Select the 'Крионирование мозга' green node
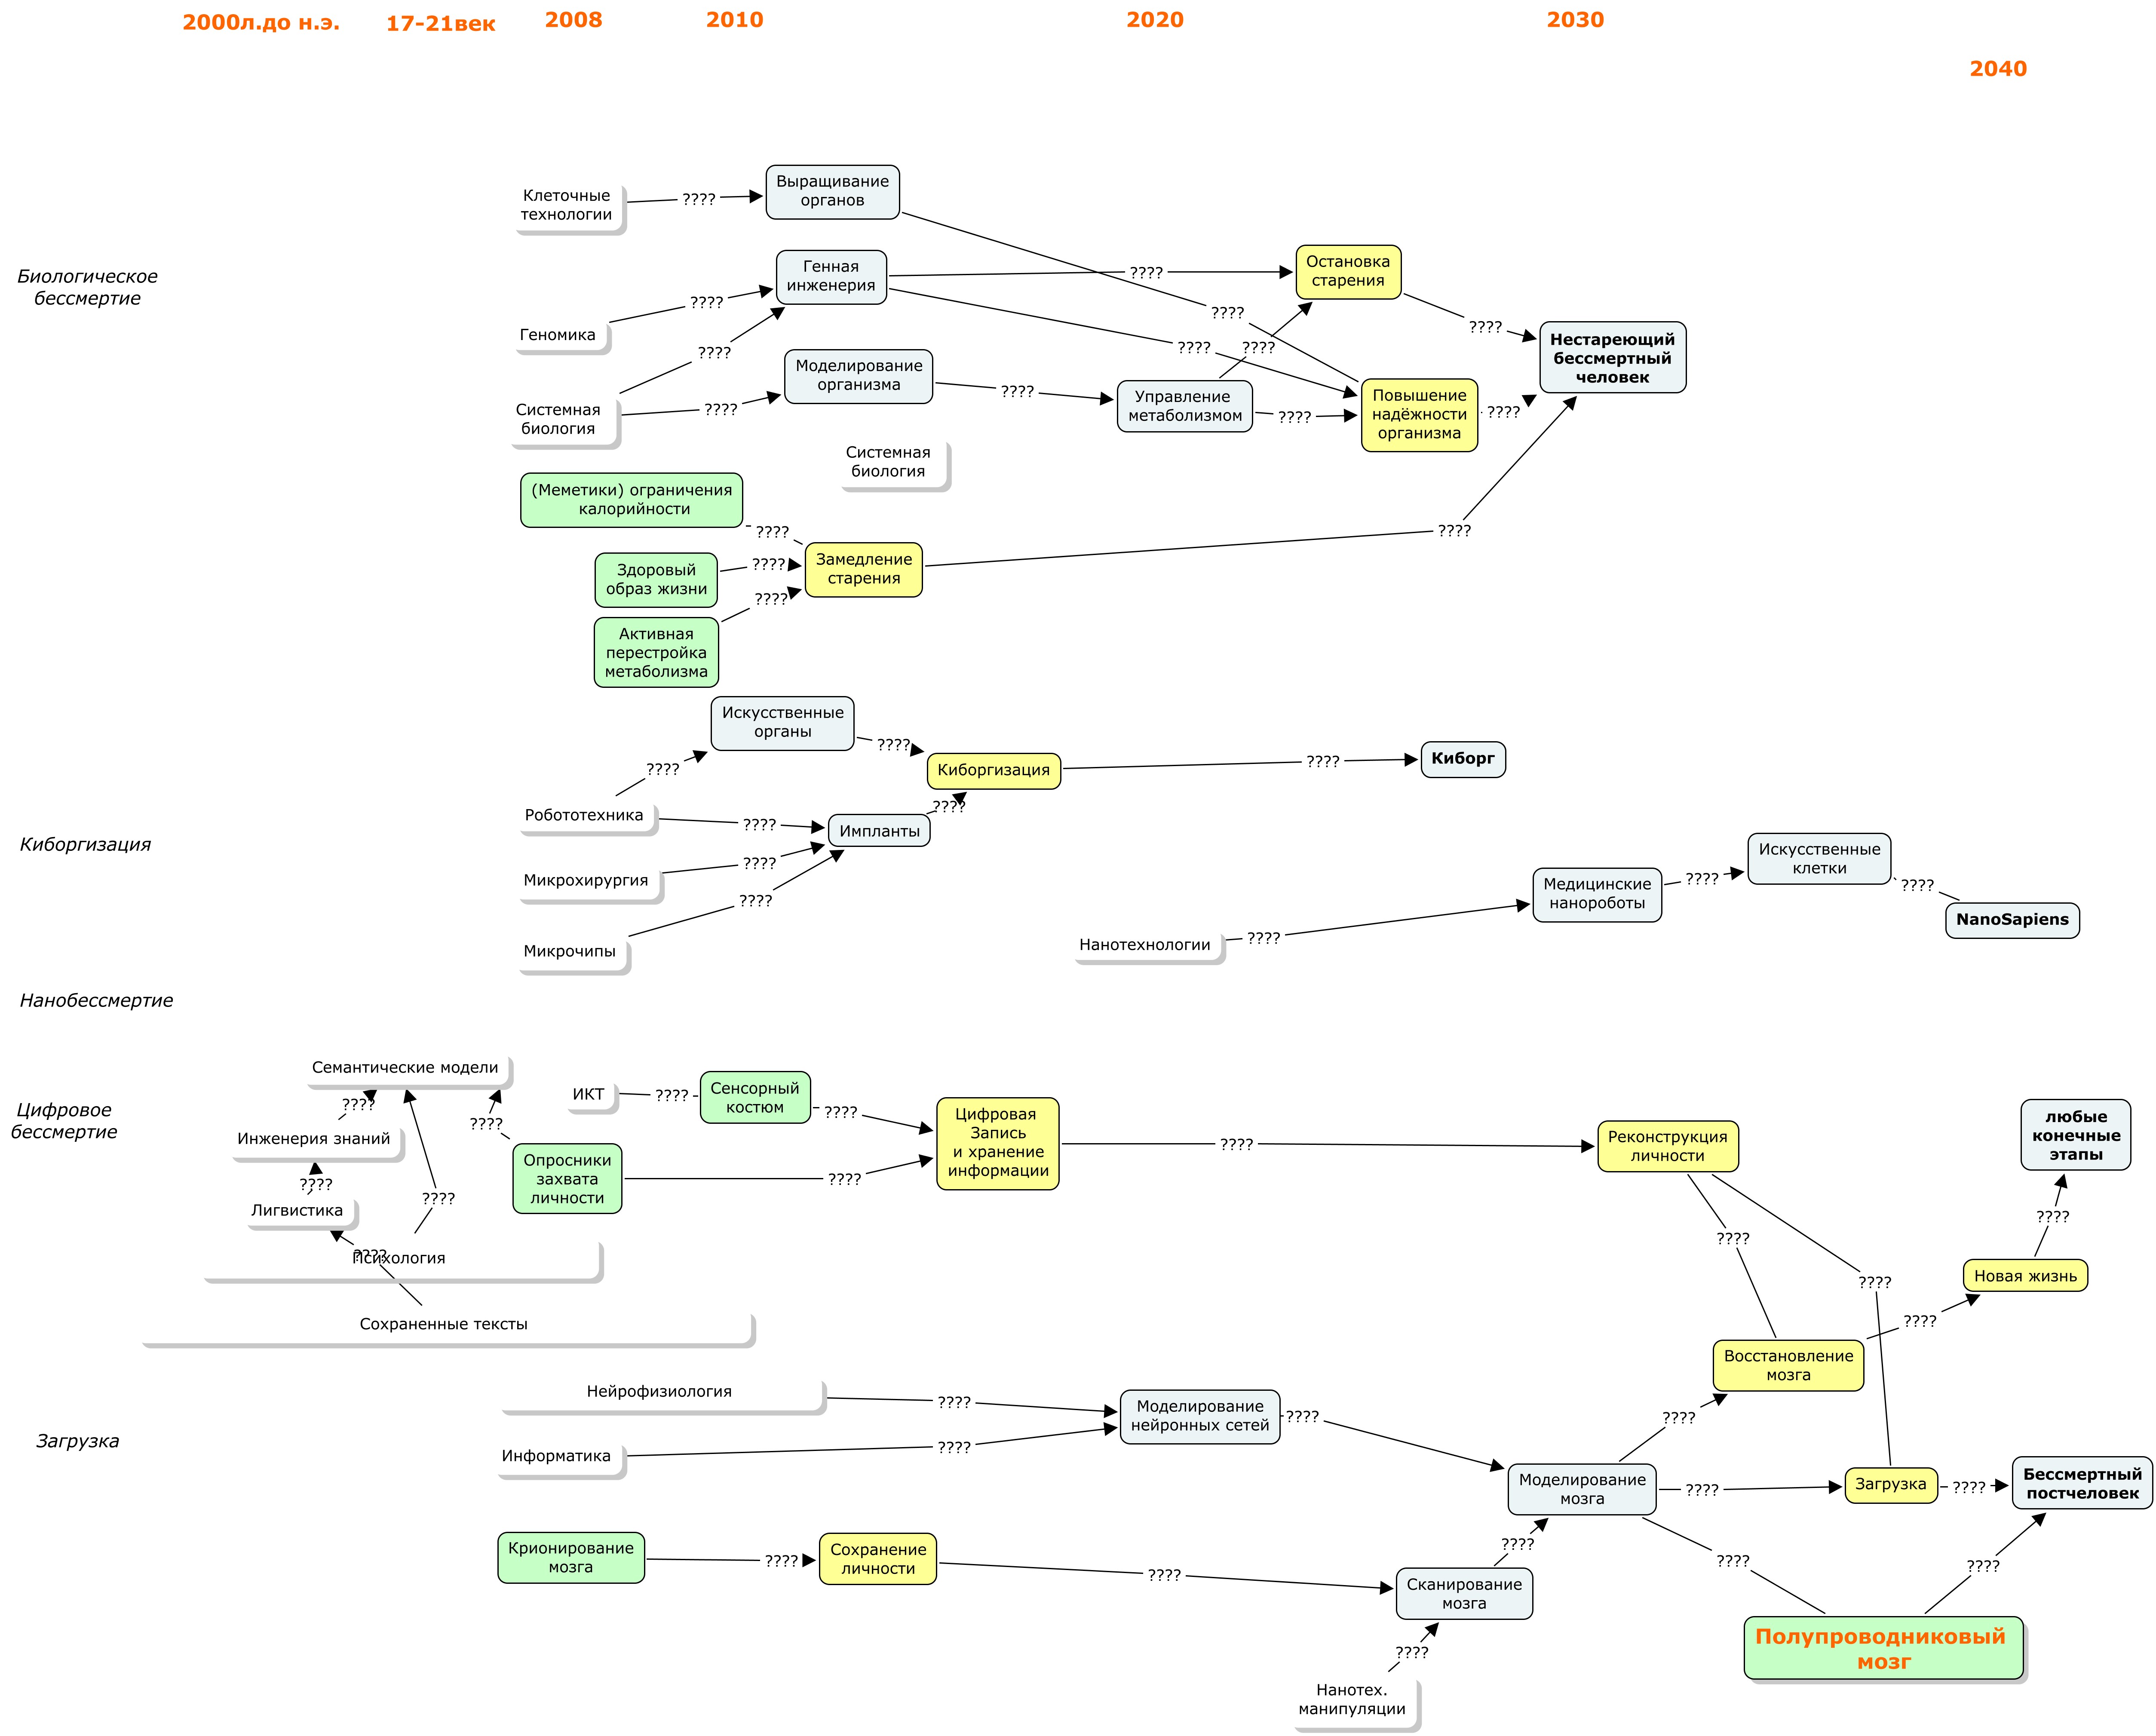2156x1736 pixels. 571,1558
